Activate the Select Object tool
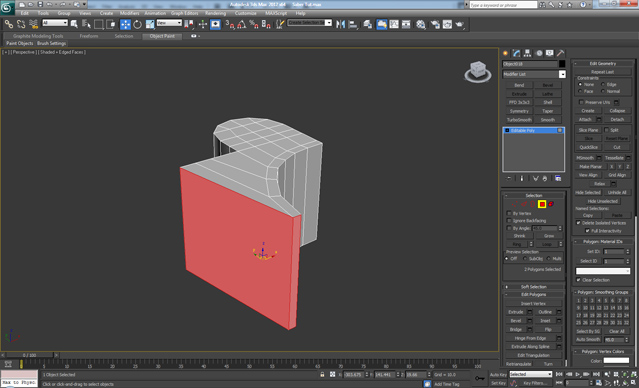The image size is (639, 388). coord(74,24)
